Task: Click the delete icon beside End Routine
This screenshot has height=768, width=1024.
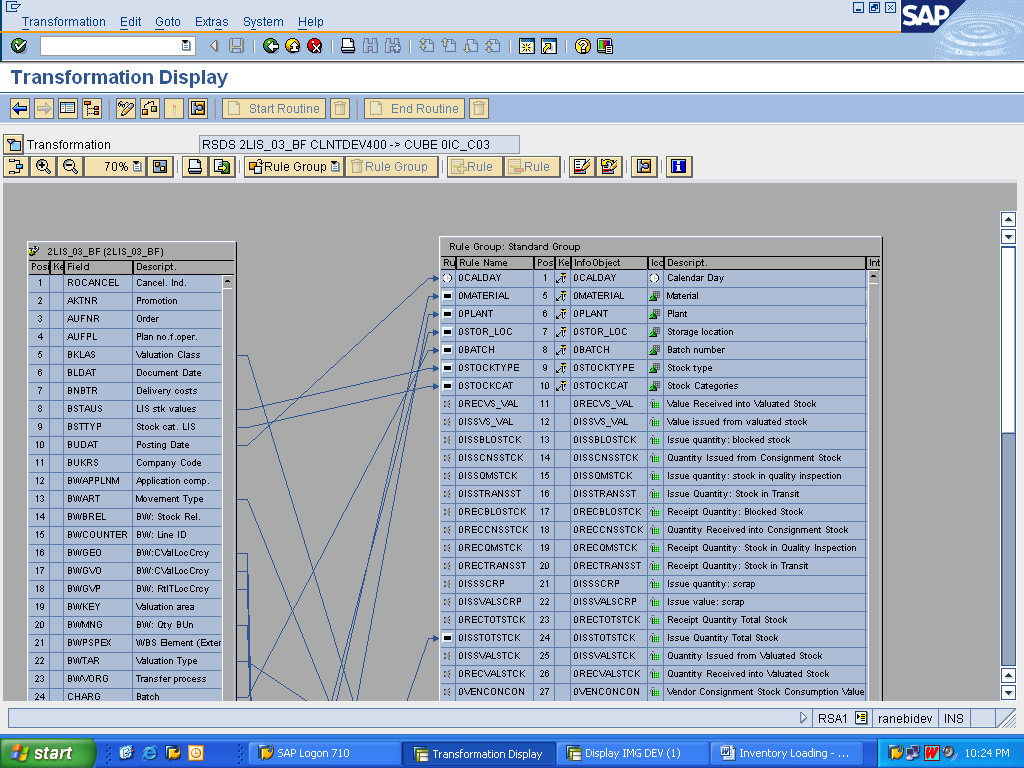Action: tap(479, 108)
